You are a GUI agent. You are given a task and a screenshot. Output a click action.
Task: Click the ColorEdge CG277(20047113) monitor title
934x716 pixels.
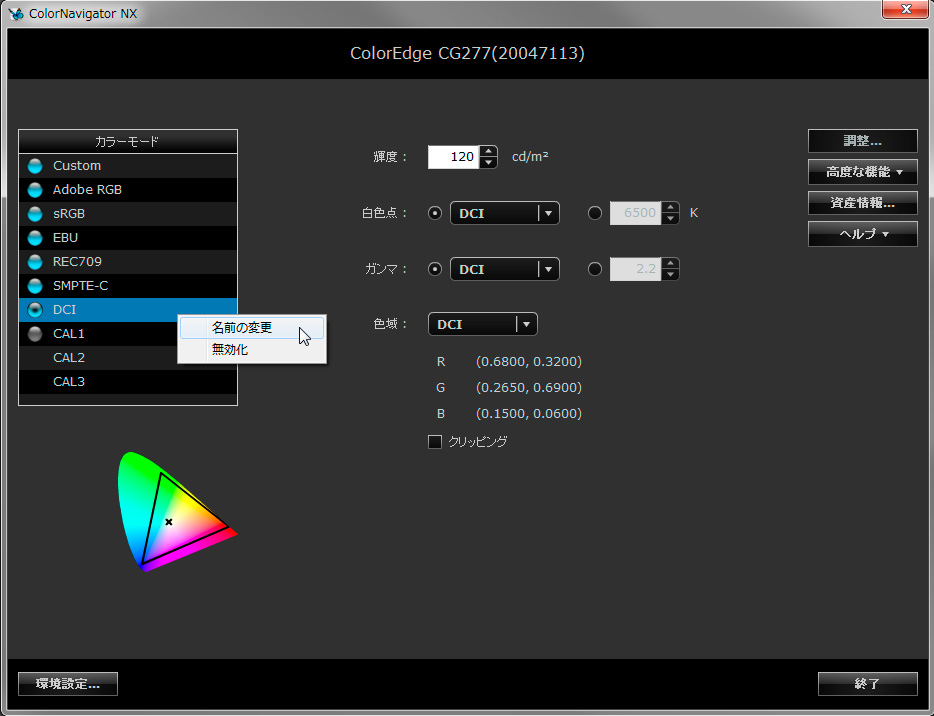[467, 53]
